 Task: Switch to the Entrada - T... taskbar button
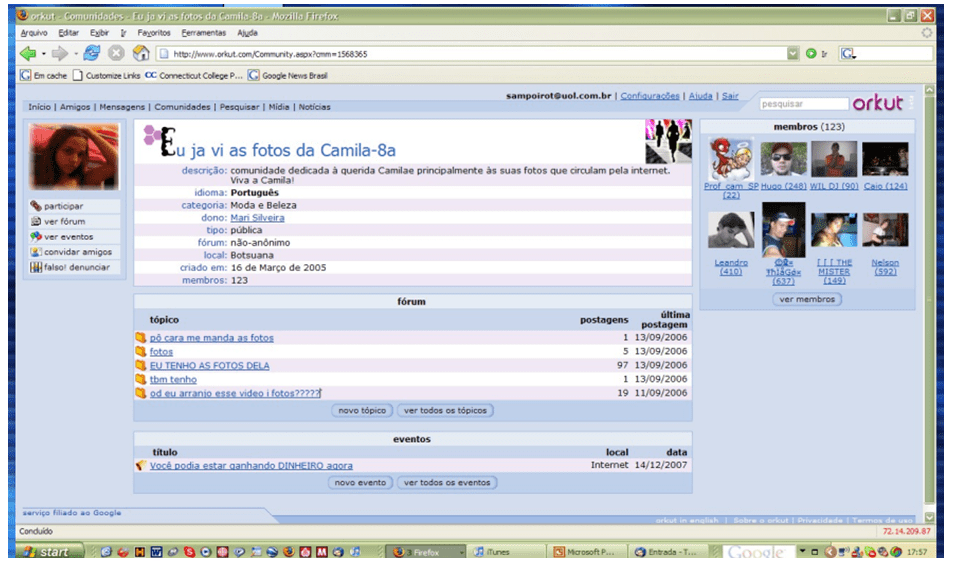tap(669, 551)
